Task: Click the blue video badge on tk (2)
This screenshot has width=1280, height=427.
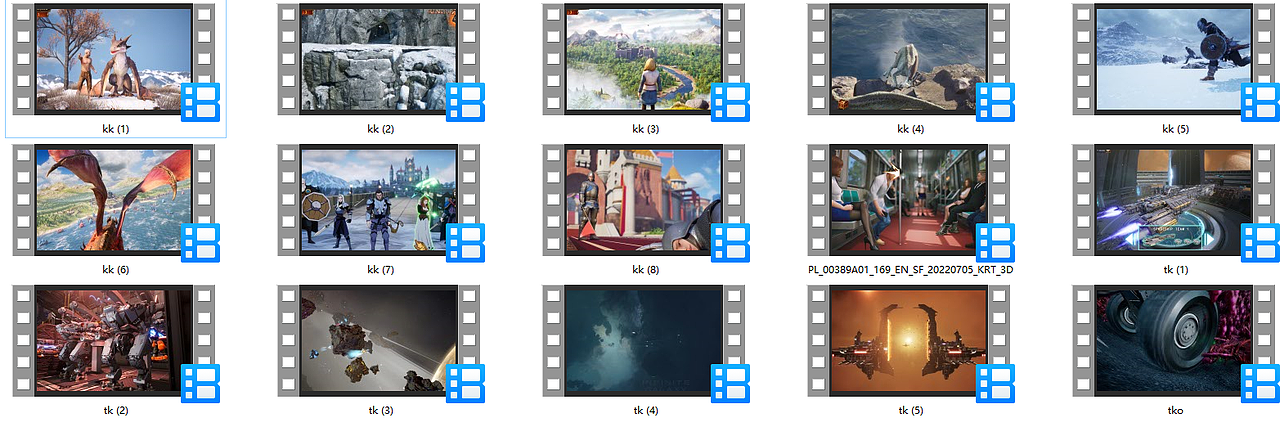Action: coord(200,383)
